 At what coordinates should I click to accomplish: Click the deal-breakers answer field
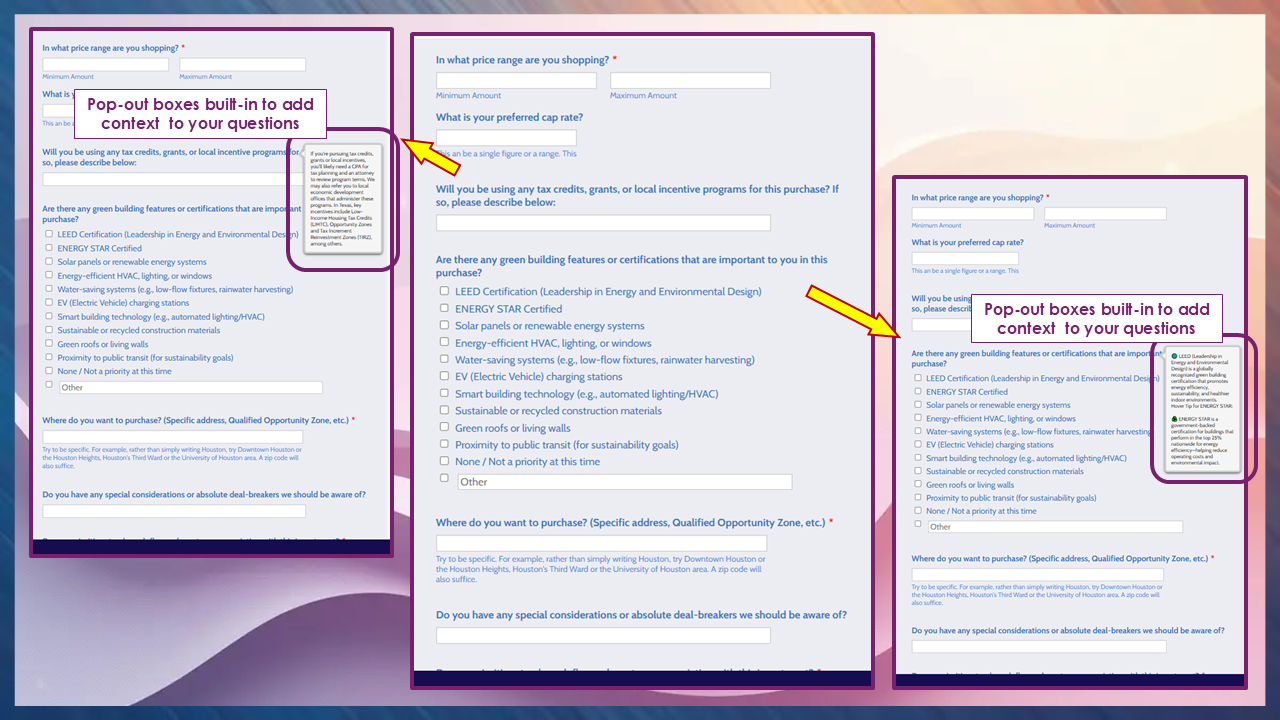click(x=603, y=635)
